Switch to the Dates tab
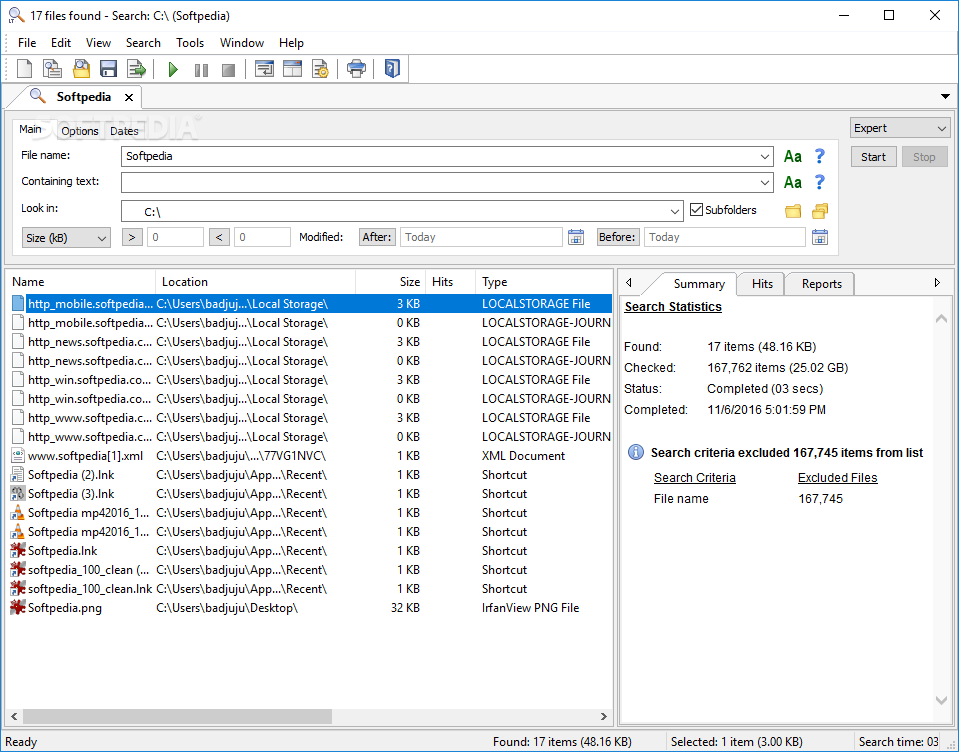The height and width of the screenshot is (752, 959). pos(124,131)
